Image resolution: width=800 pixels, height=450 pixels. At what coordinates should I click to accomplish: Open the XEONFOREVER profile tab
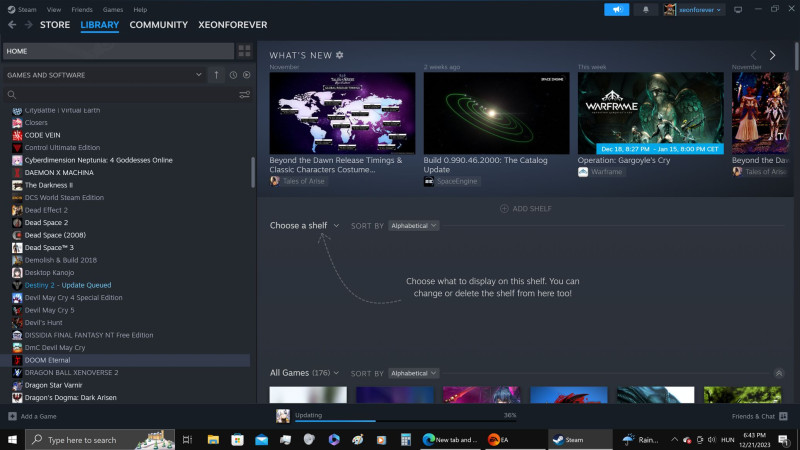click(x=233, y=24)
